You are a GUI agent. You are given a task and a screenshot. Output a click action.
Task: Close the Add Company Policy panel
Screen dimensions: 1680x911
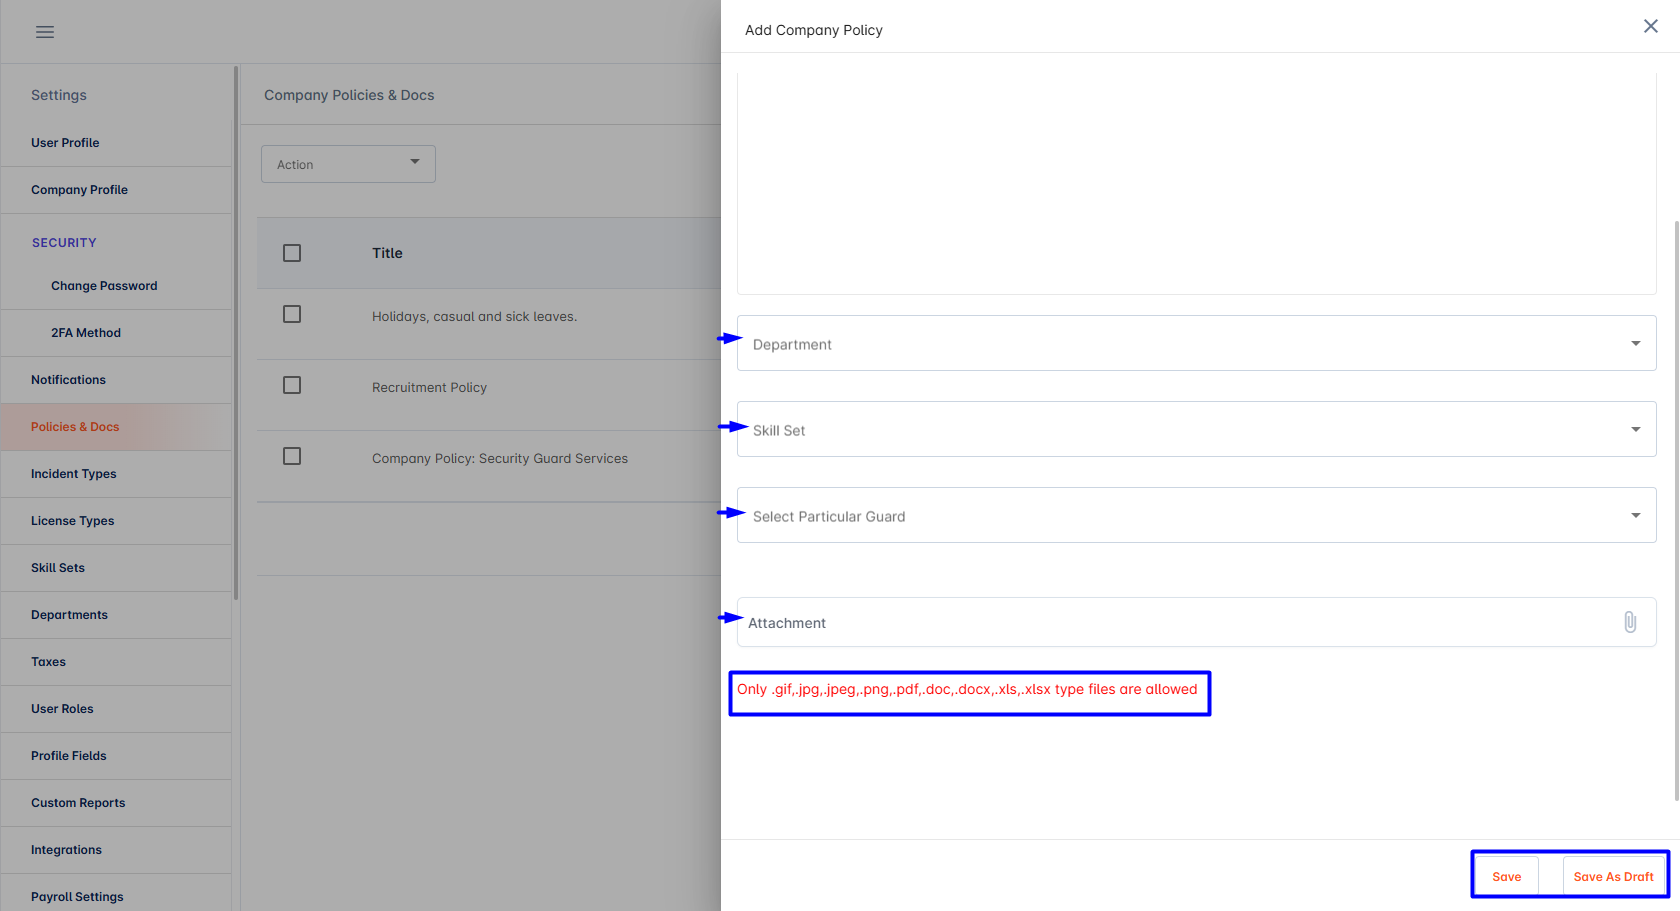coord(1651,26)
